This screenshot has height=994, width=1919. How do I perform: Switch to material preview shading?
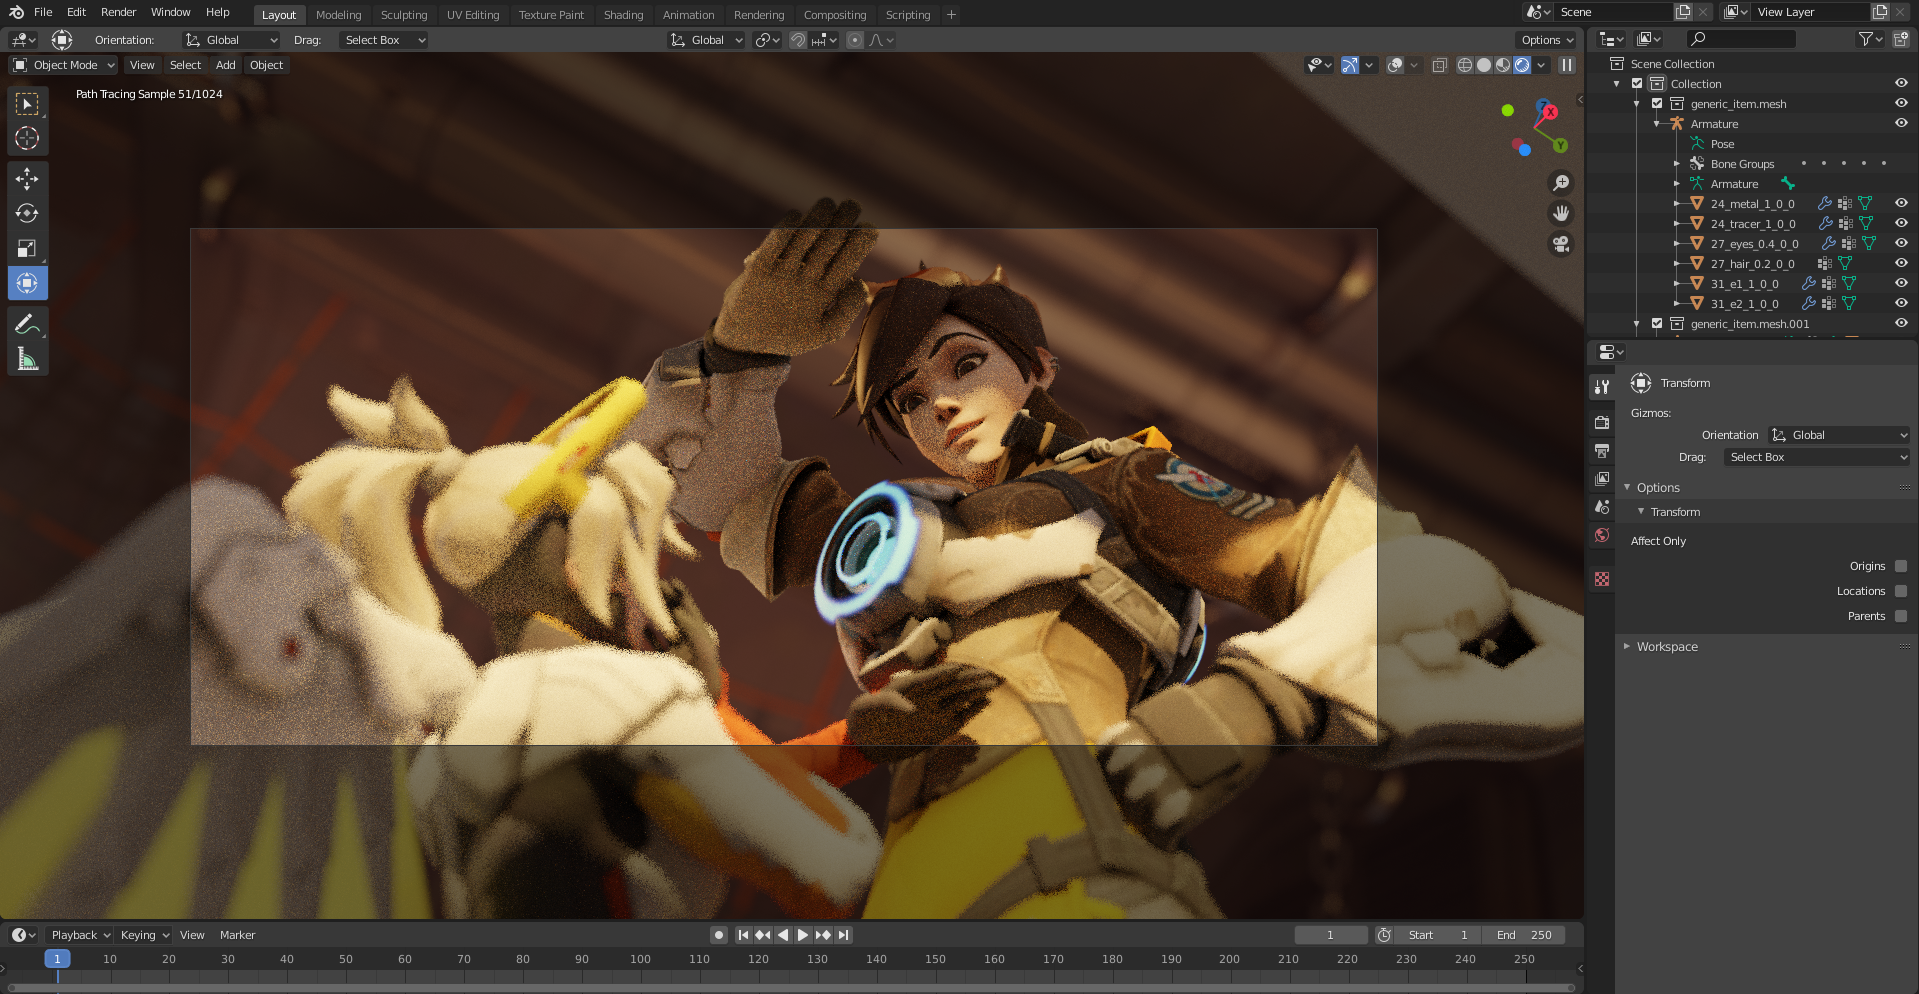pyautogui.click(x=1503, y=65)
